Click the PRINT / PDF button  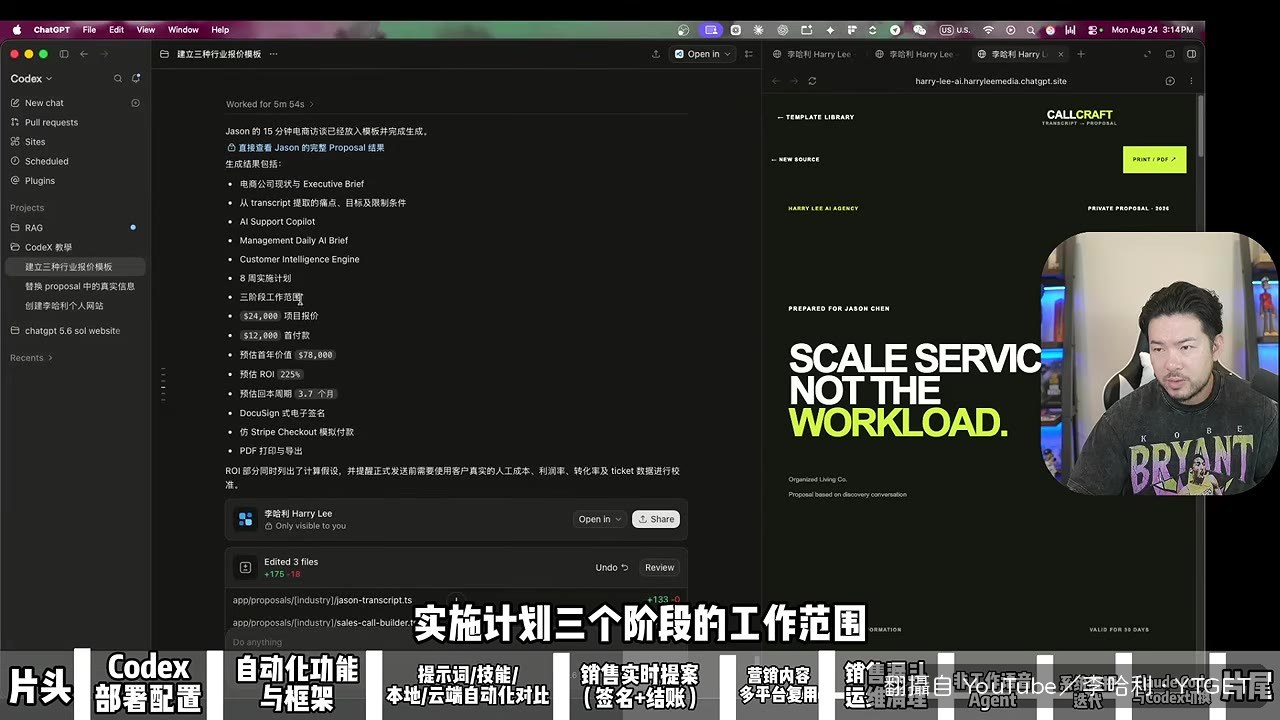[1154, 159]
